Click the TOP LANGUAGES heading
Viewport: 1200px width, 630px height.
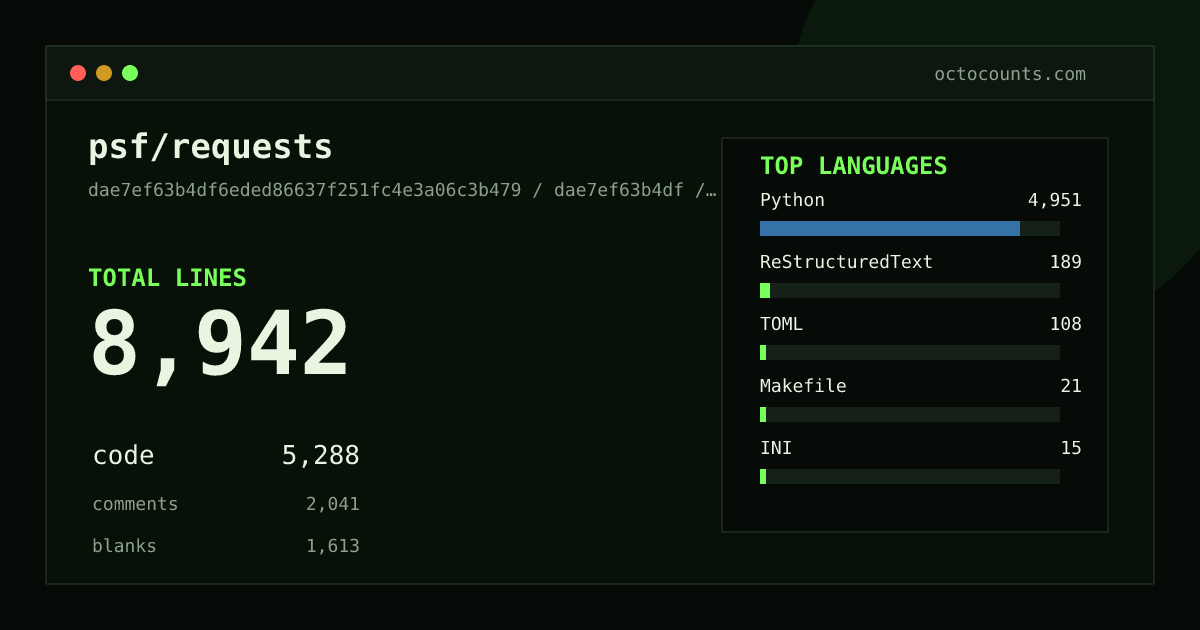pos(853,166)
